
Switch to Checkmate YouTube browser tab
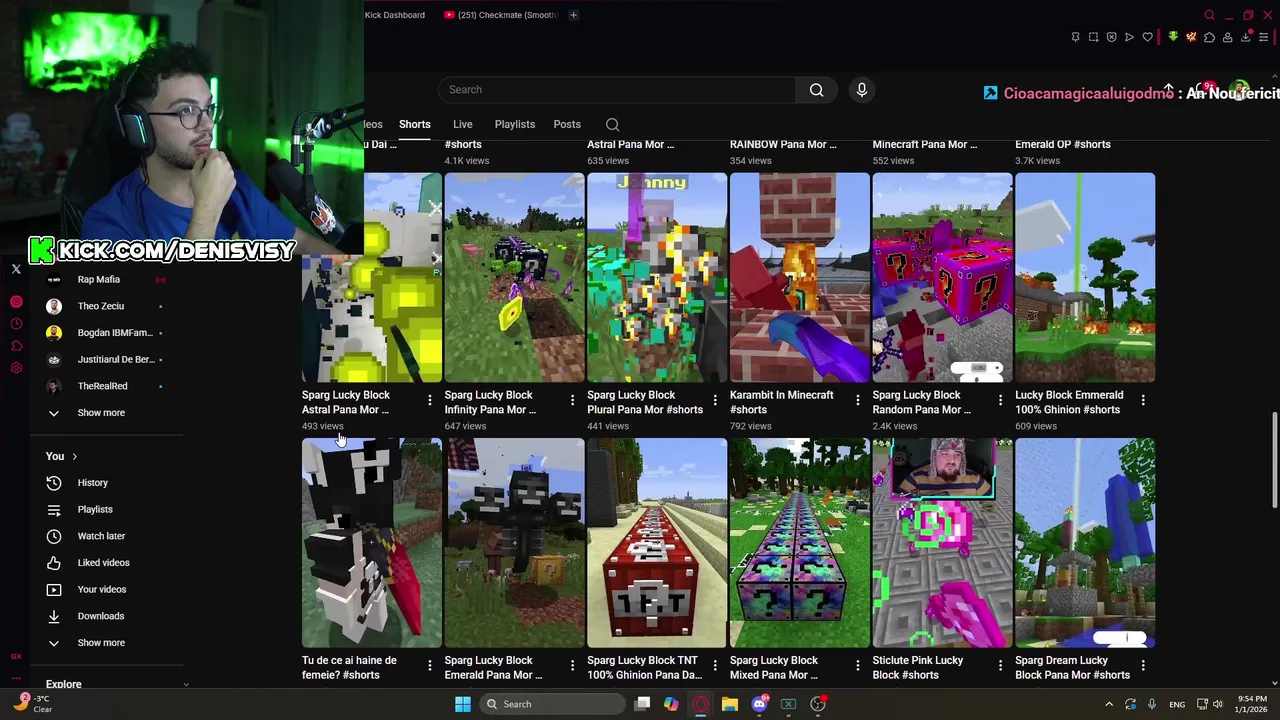click(x=500, y=15)
